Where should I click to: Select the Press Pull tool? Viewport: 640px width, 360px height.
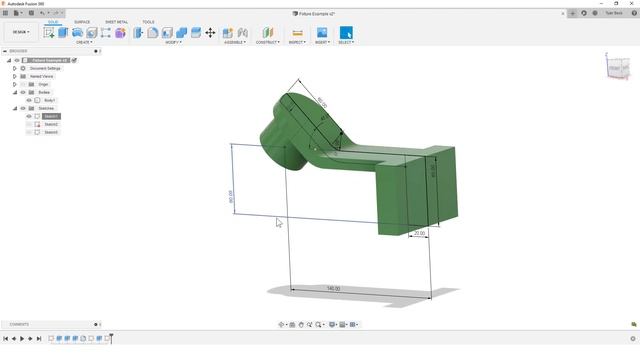tap(138, 33)
